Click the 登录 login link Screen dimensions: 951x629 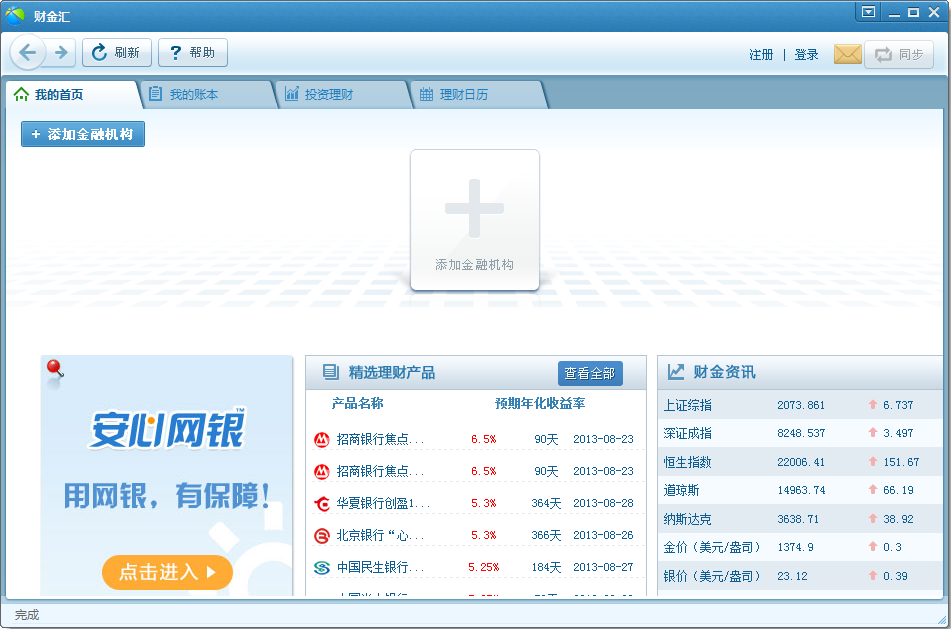[806, 55]
